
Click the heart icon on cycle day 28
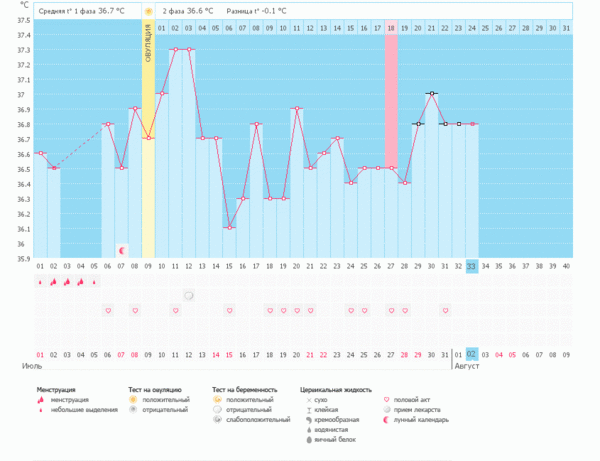pos(404,311)
